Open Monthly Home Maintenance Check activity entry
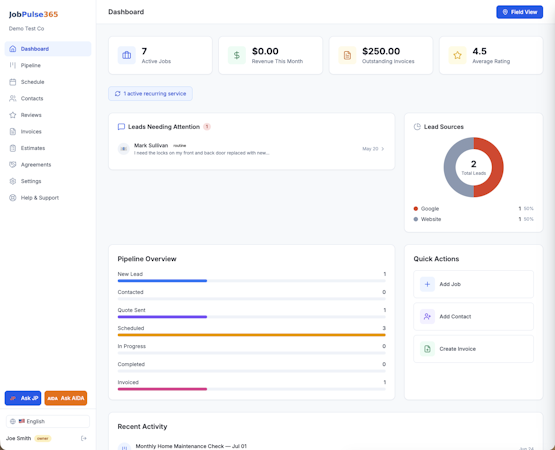This screenshot has width=555, height=450. (191, 446)
